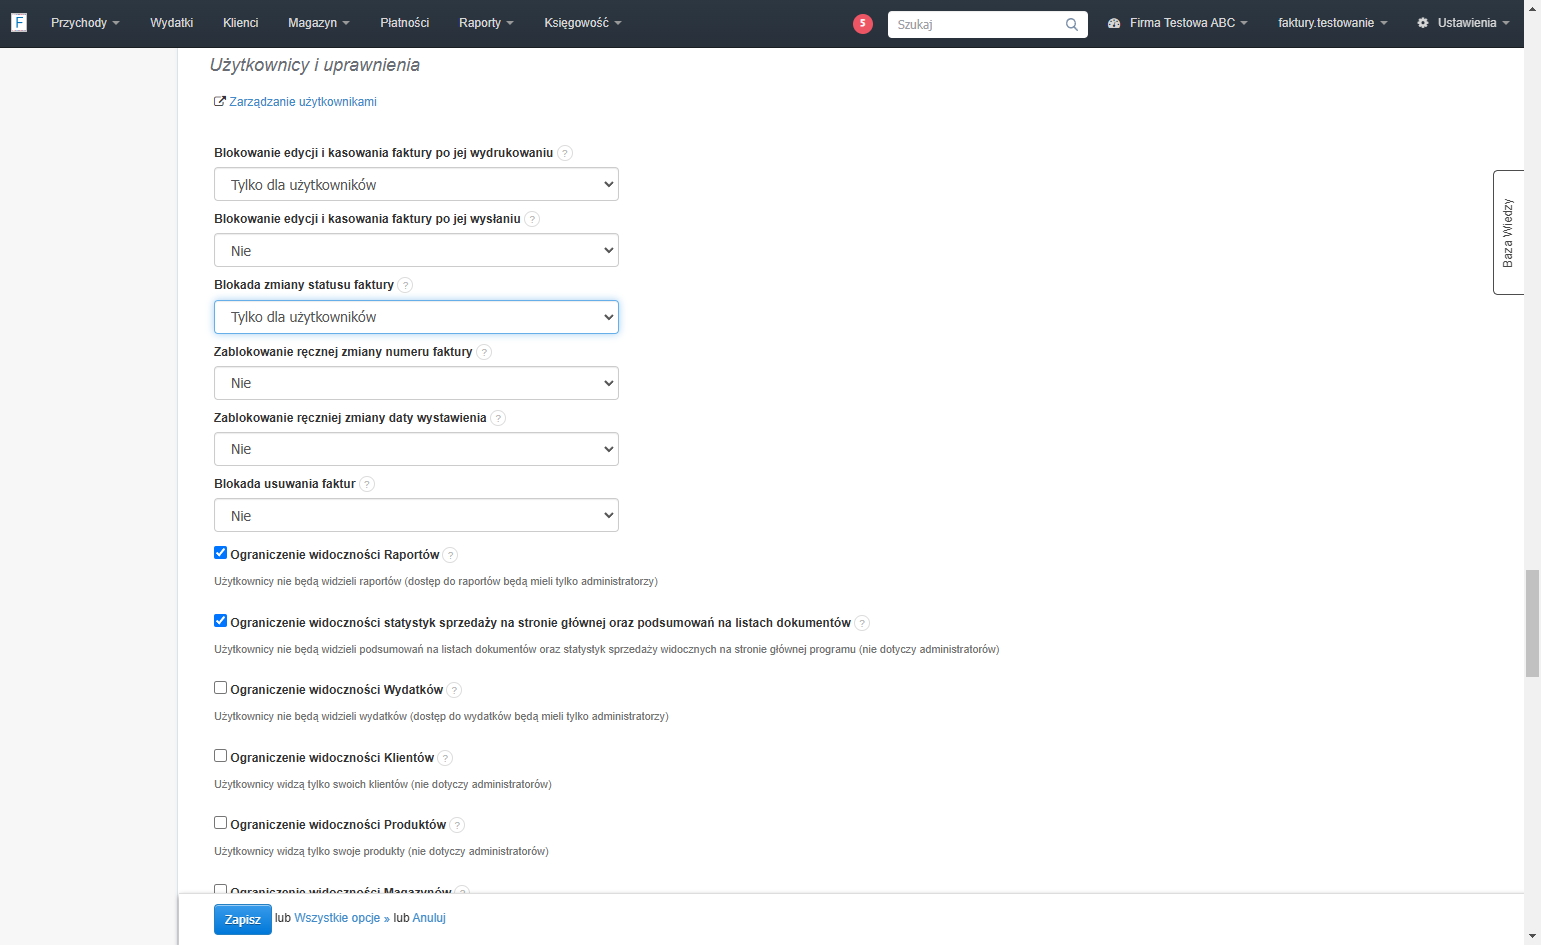Open the Magazyn menu
The image size is (1541, 945).
pyautogui.click(x=318, y=23)
